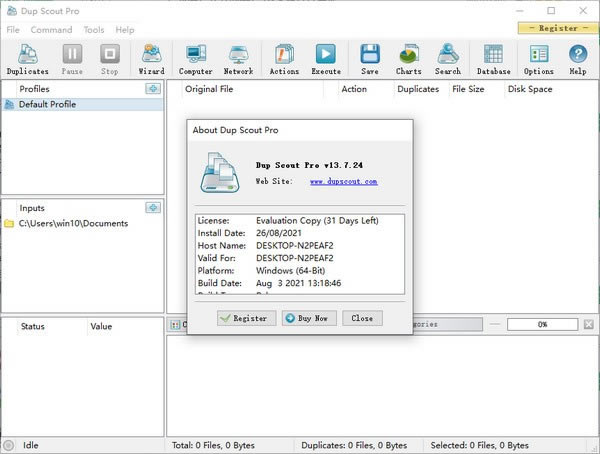Viewport: 600px width, 454px height.
Task: Open the Options toolbar icon
Action: (539, 59)
